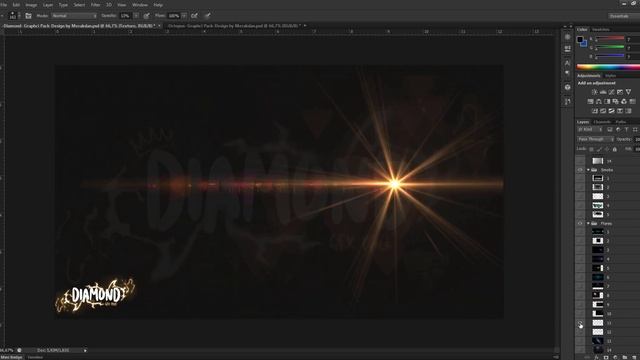Hide the Smoke group
The width and height of the screenshot is (640, 360).
(580, 169)
